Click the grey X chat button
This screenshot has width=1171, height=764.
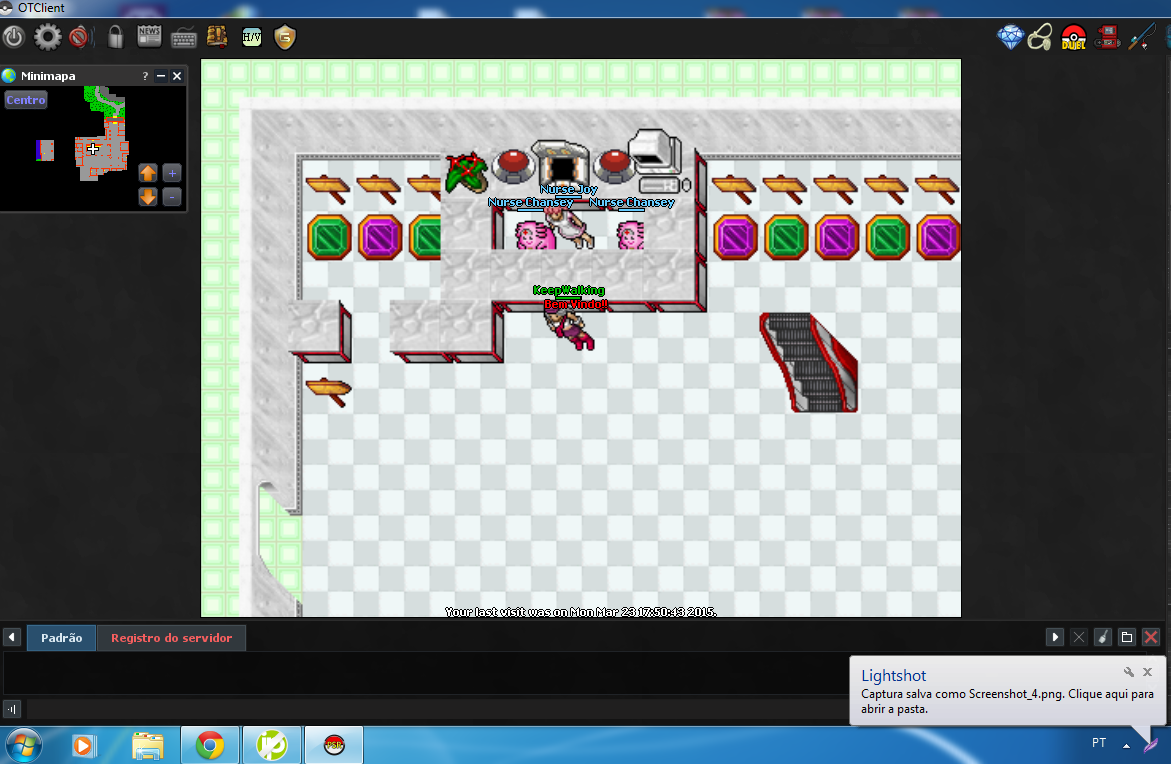coord(1078,637)
